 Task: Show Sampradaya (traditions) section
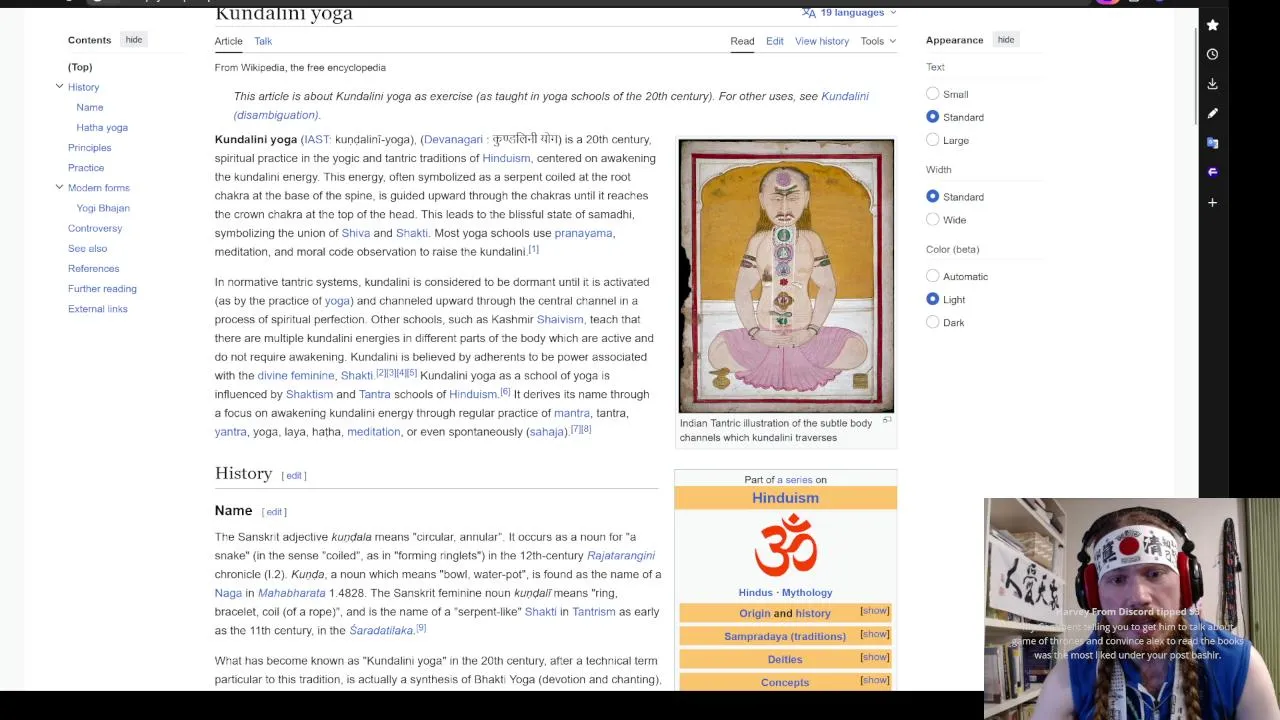(x=874, y=634)
